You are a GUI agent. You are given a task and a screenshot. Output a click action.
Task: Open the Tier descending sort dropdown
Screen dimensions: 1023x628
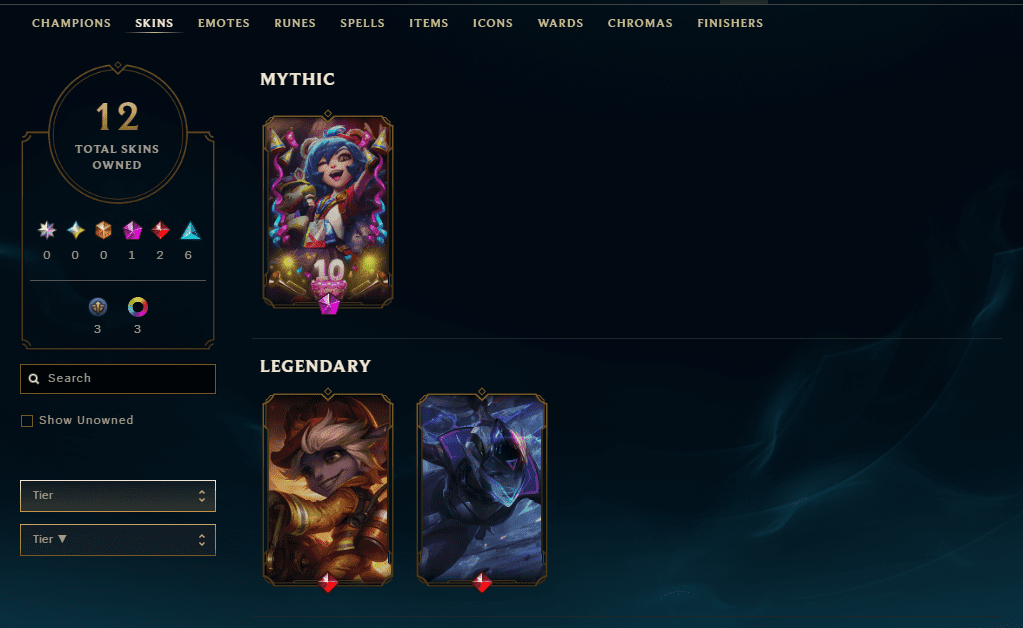117,540
